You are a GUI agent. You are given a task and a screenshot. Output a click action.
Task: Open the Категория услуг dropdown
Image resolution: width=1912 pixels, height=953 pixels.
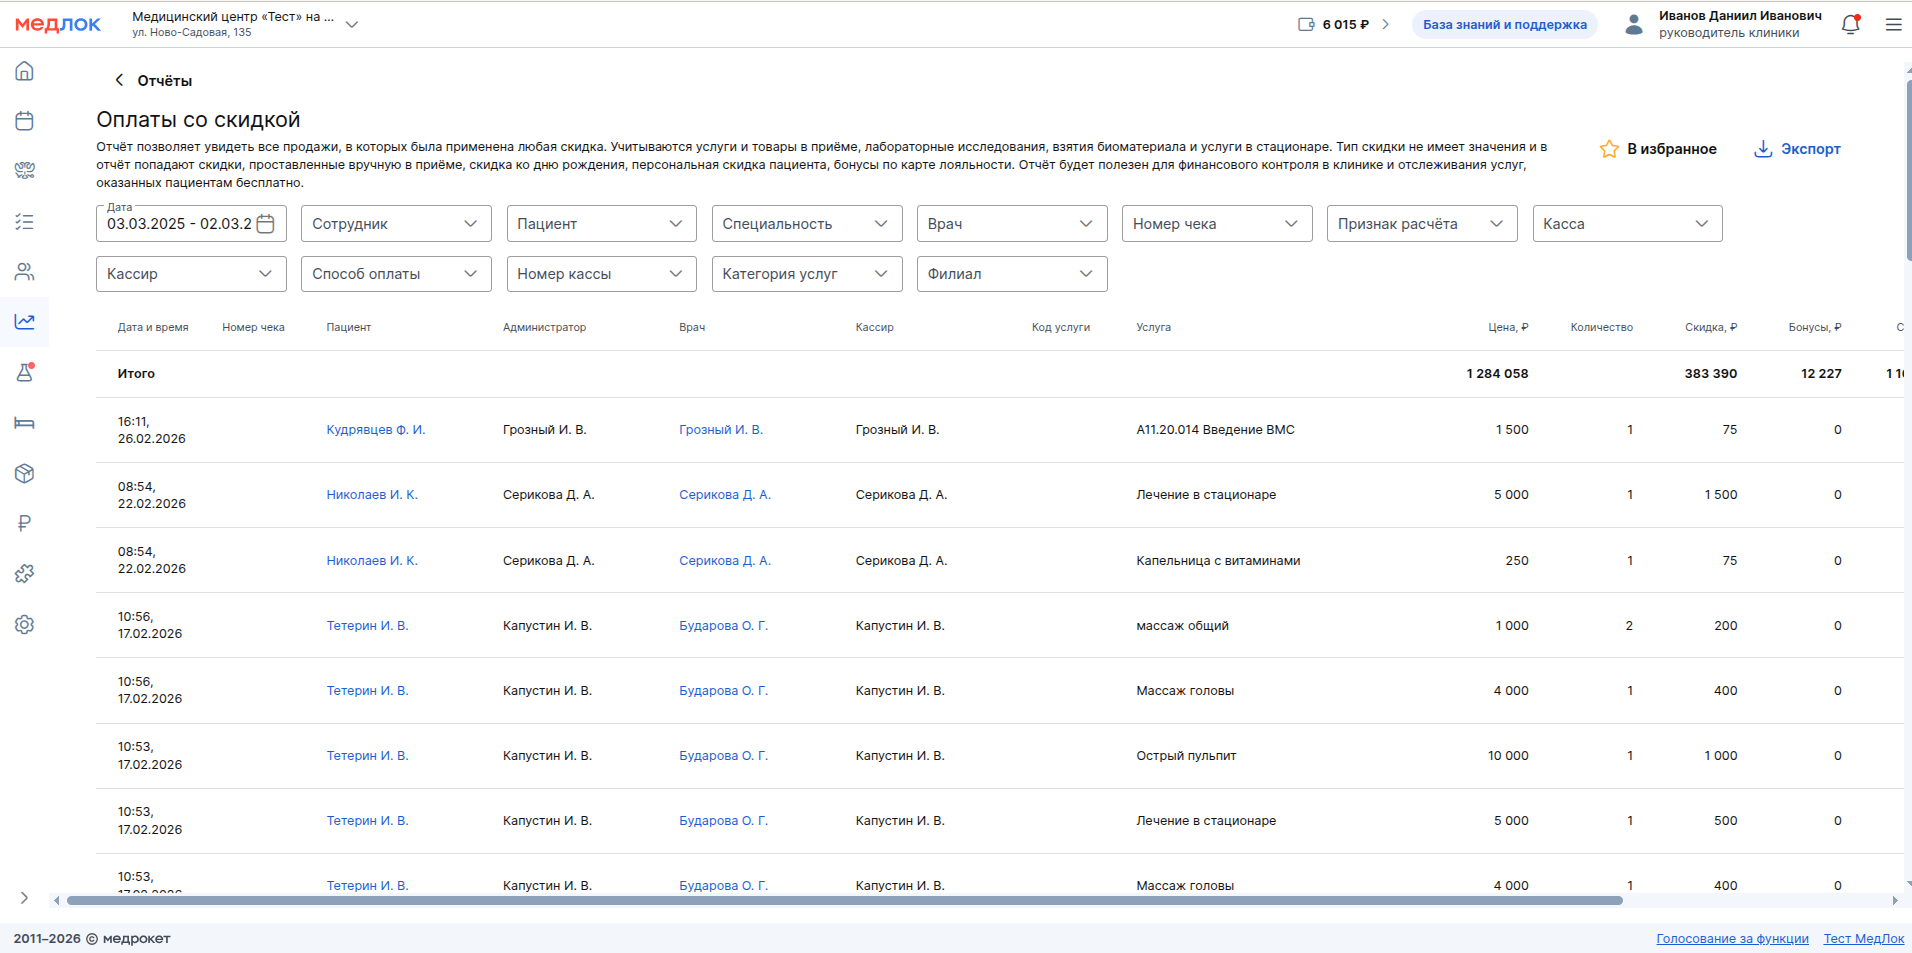806,274
